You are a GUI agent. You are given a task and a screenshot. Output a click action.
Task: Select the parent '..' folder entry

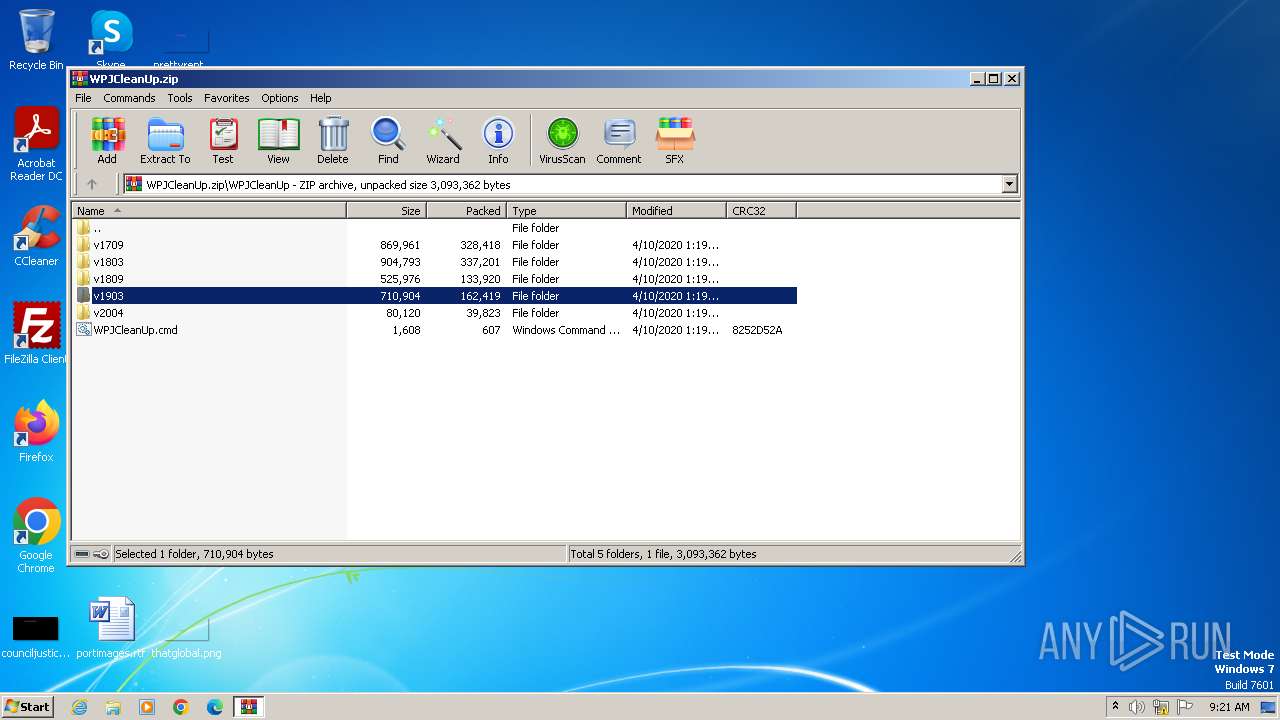435,228
